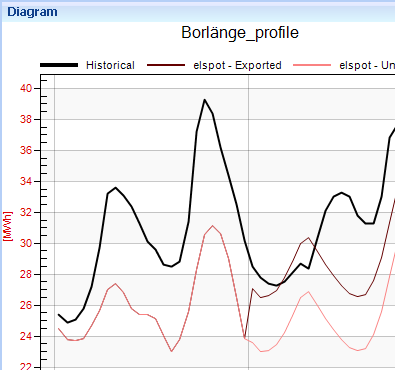The height and width of the screenshot is (370, 395).
Task: Select the elspot - Exported legend label
Action: point(237,65)
